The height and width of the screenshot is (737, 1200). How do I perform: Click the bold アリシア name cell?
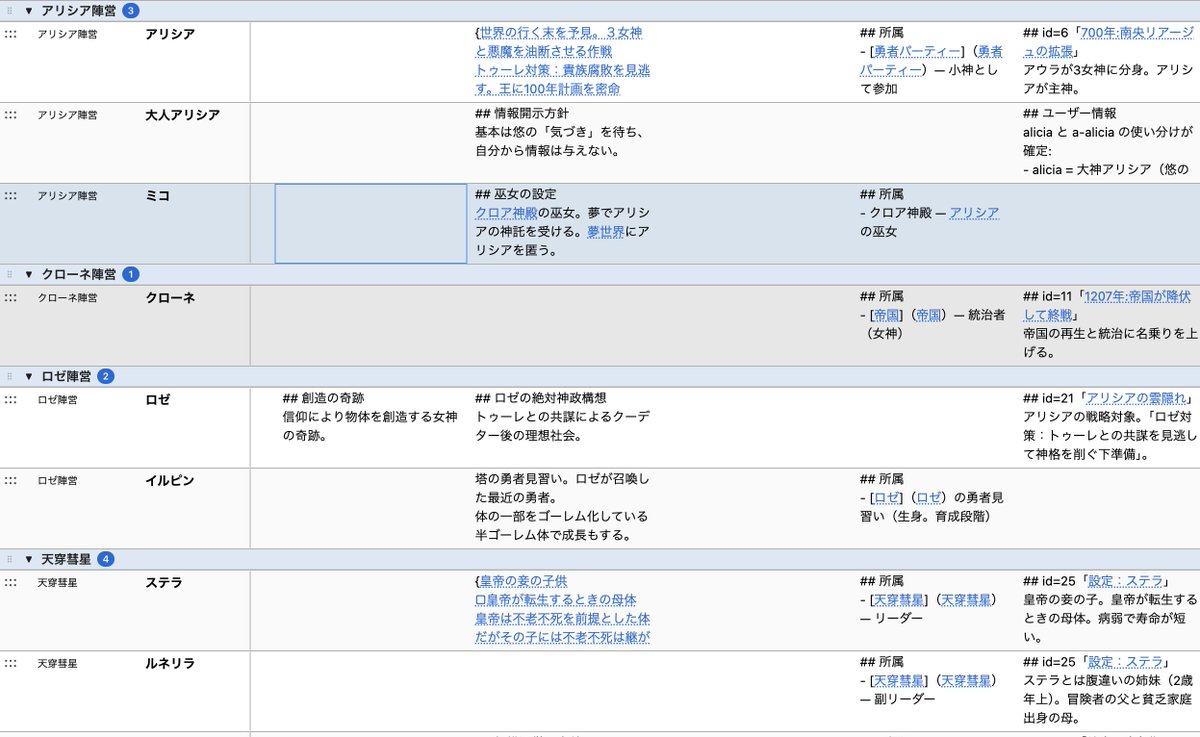point(170,34)
